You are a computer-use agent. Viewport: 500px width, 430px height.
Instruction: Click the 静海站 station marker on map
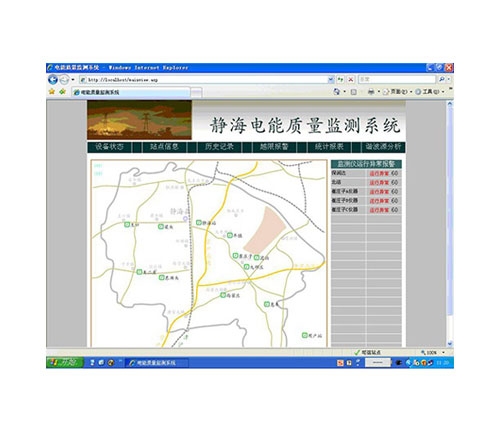199,222
